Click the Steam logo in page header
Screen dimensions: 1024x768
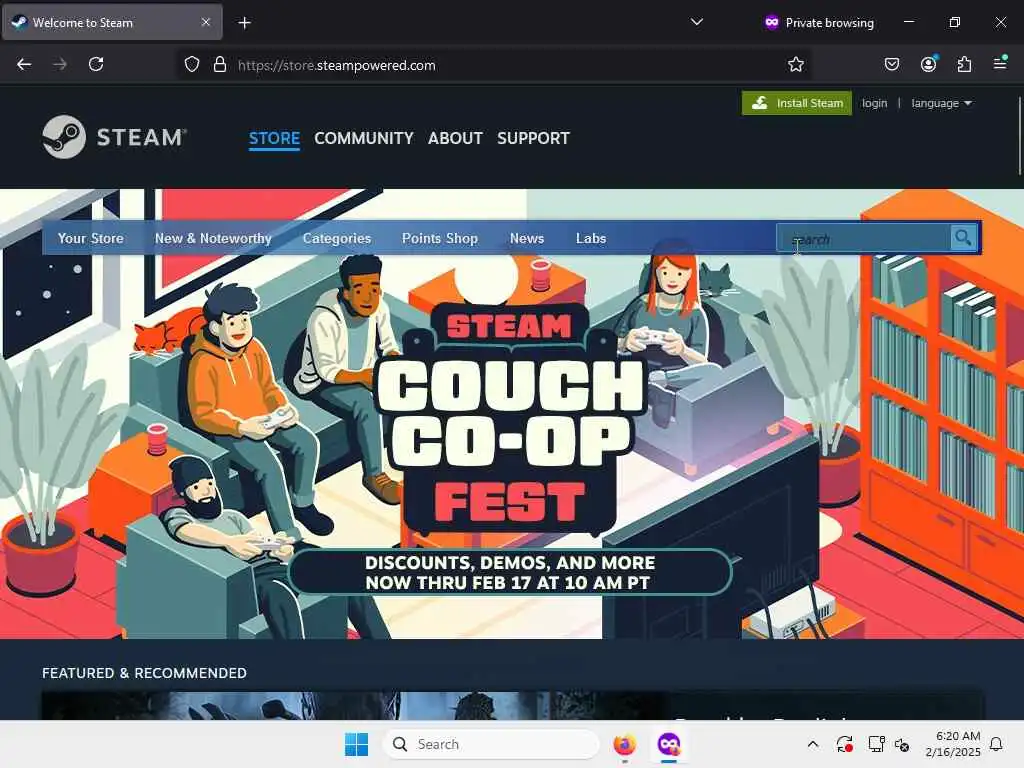(x=114, y=136)
